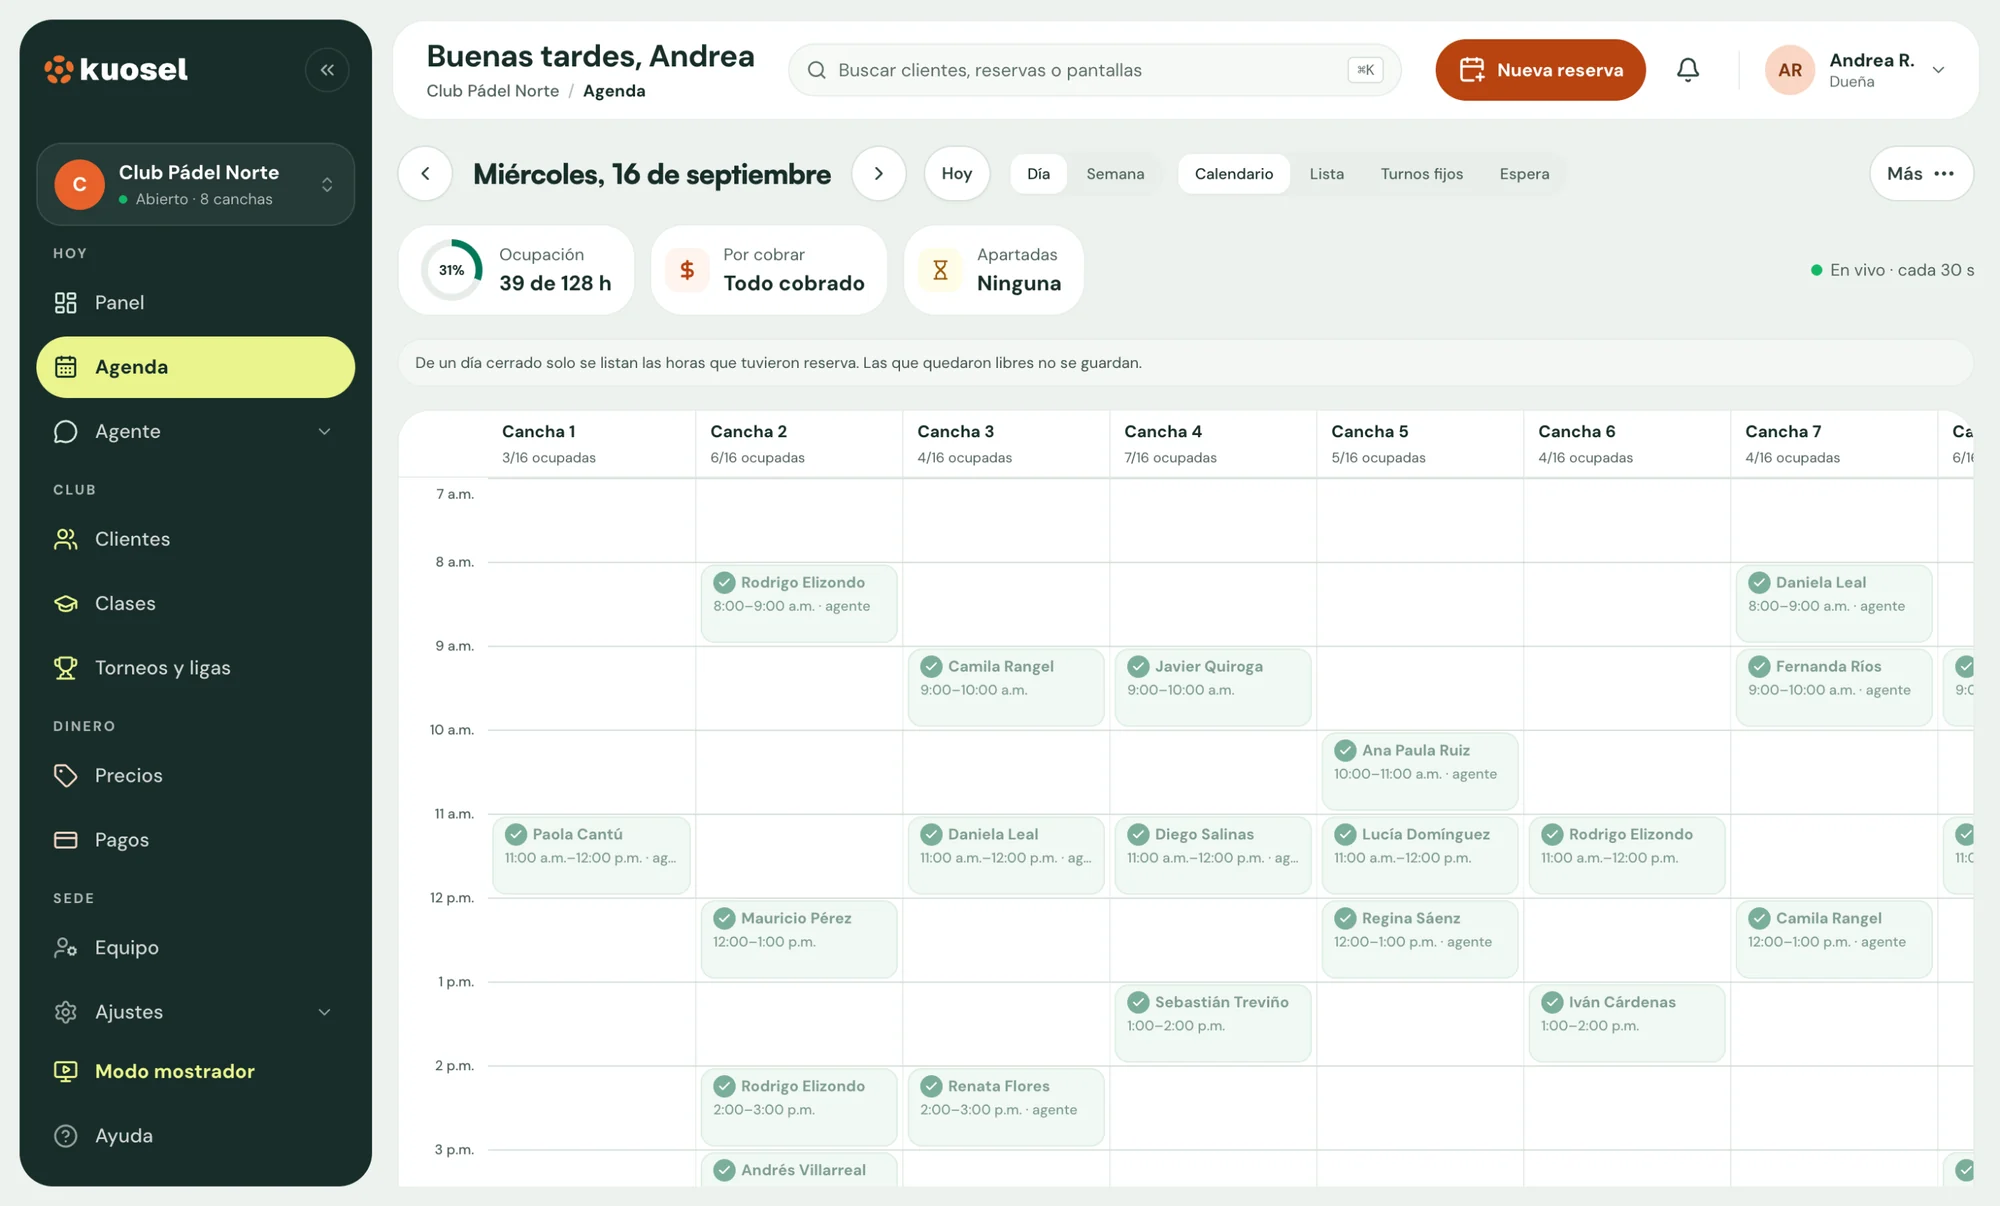Click the Pagos card icon
This screenshot has height=1206, width=2000.
pos(66,840)
